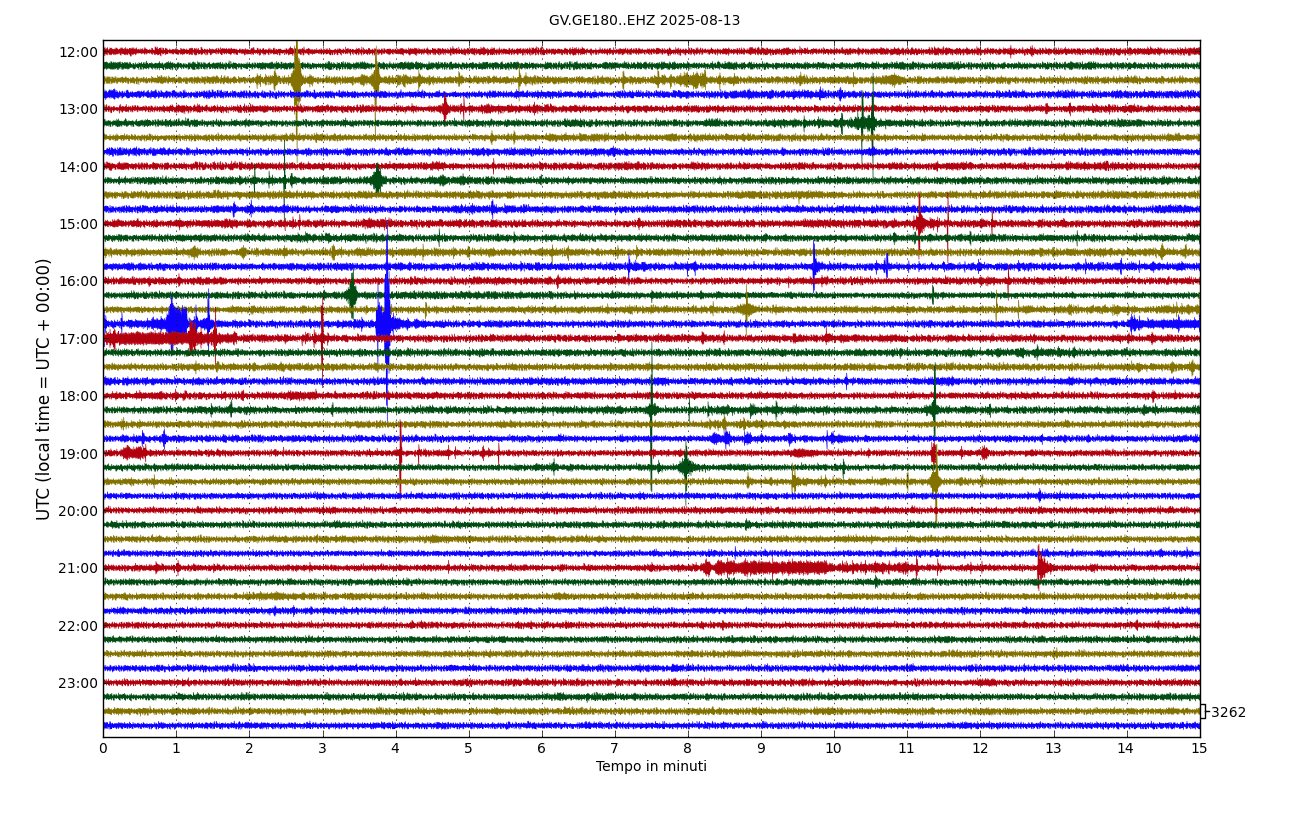This screenshot has width=1290, height=819.
Task: Click the x-axis tick label 0
Action: coord(103,748)
